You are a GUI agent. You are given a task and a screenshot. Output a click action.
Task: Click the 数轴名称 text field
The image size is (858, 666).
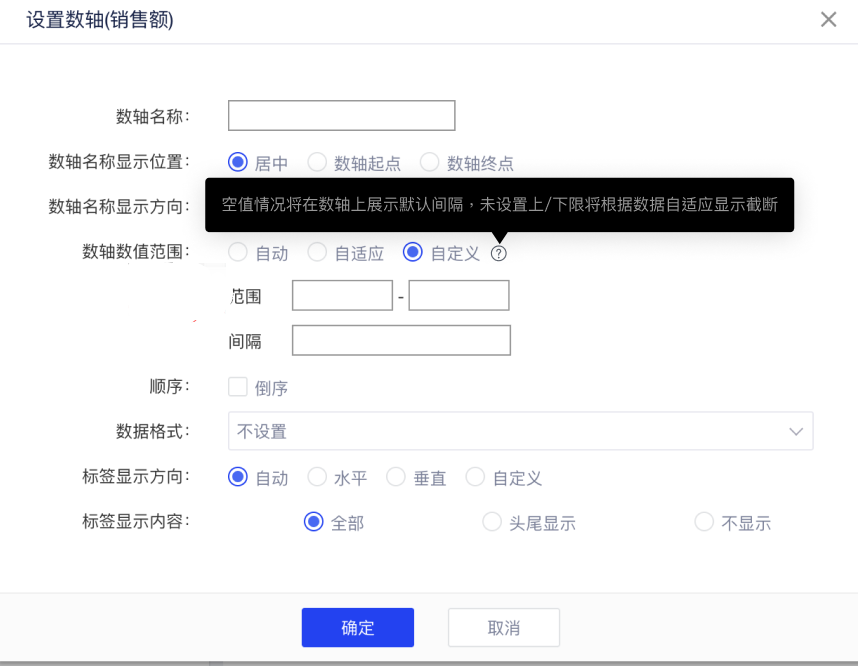341,116
